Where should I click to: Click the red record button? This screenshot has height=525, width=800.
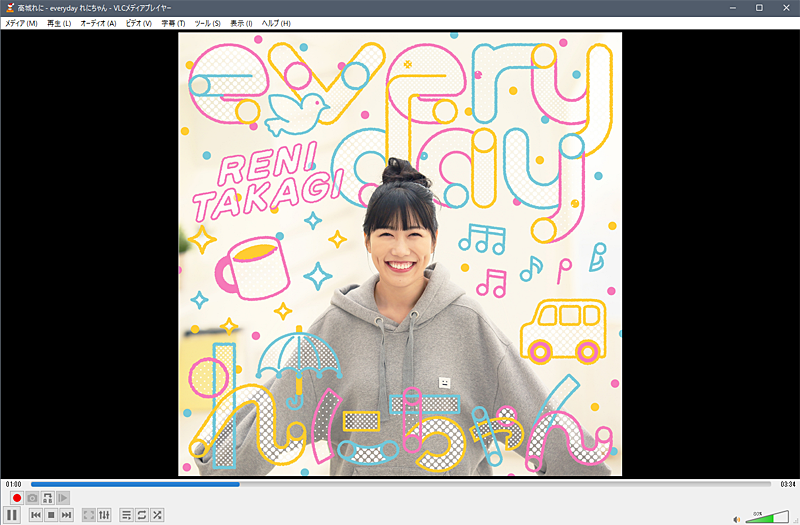click(17, 498)
